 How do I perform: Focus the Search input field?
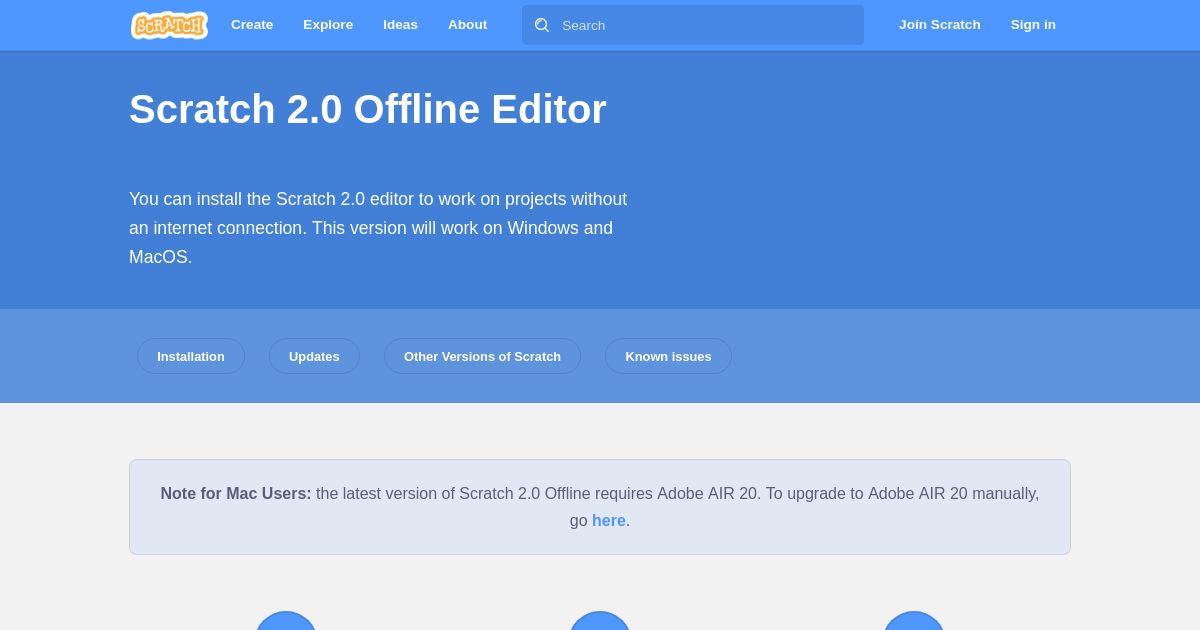[x=693, y=25]
